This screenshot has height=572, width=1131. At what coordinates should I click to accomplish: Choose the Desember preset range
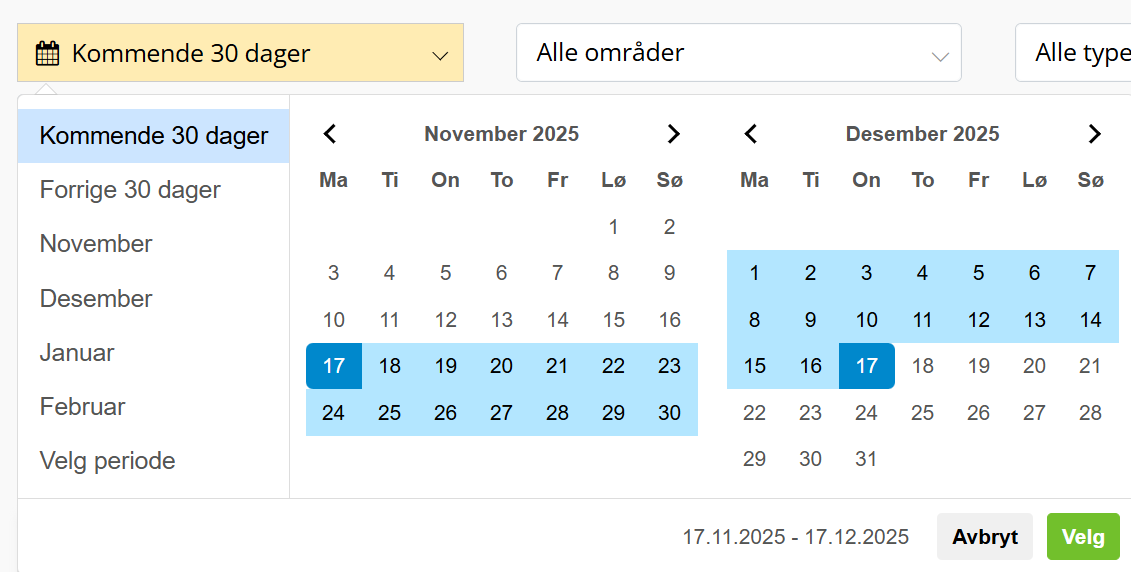(96, 299)
